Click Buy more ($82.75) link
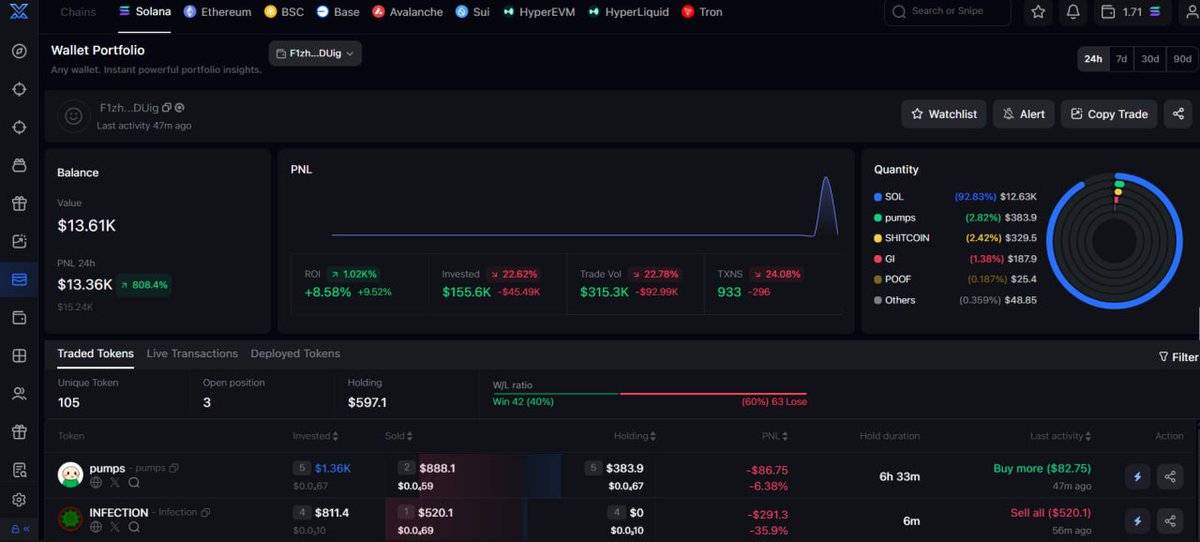 1042,468
